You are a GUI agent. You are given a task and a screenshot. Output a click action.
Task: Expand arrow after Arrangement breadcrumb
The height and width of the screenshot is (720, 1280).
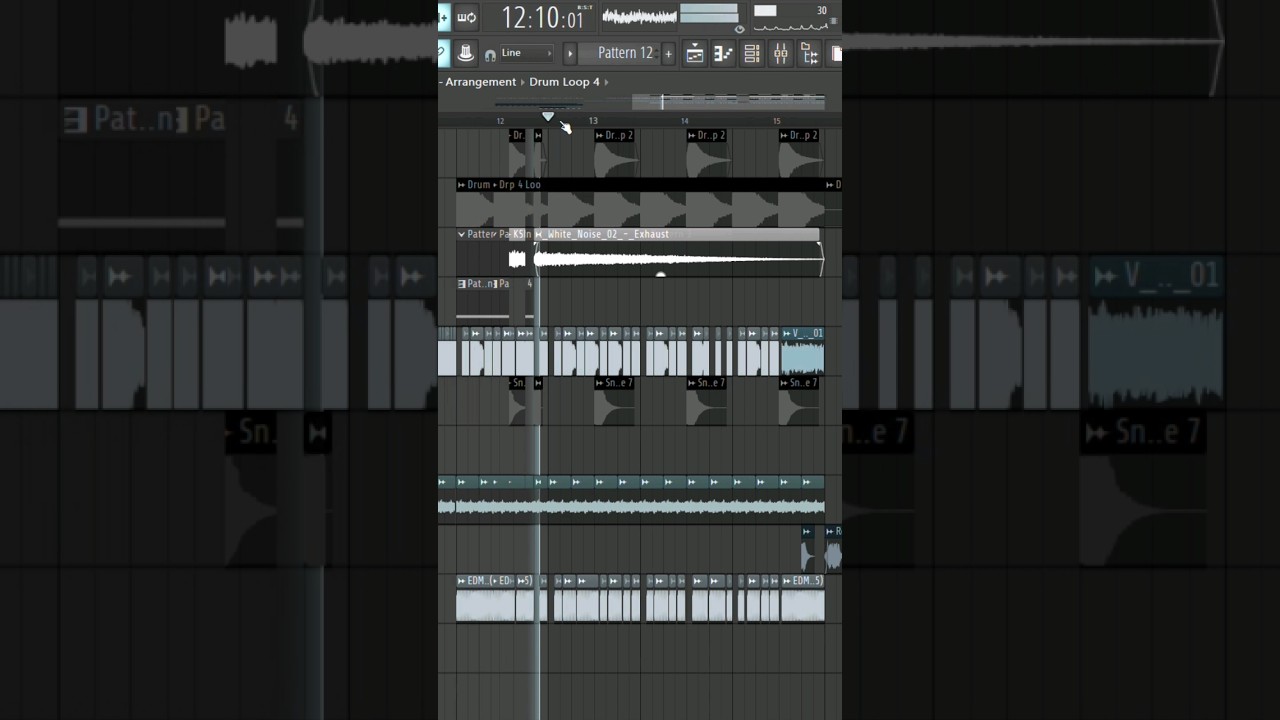coord(523,82)
